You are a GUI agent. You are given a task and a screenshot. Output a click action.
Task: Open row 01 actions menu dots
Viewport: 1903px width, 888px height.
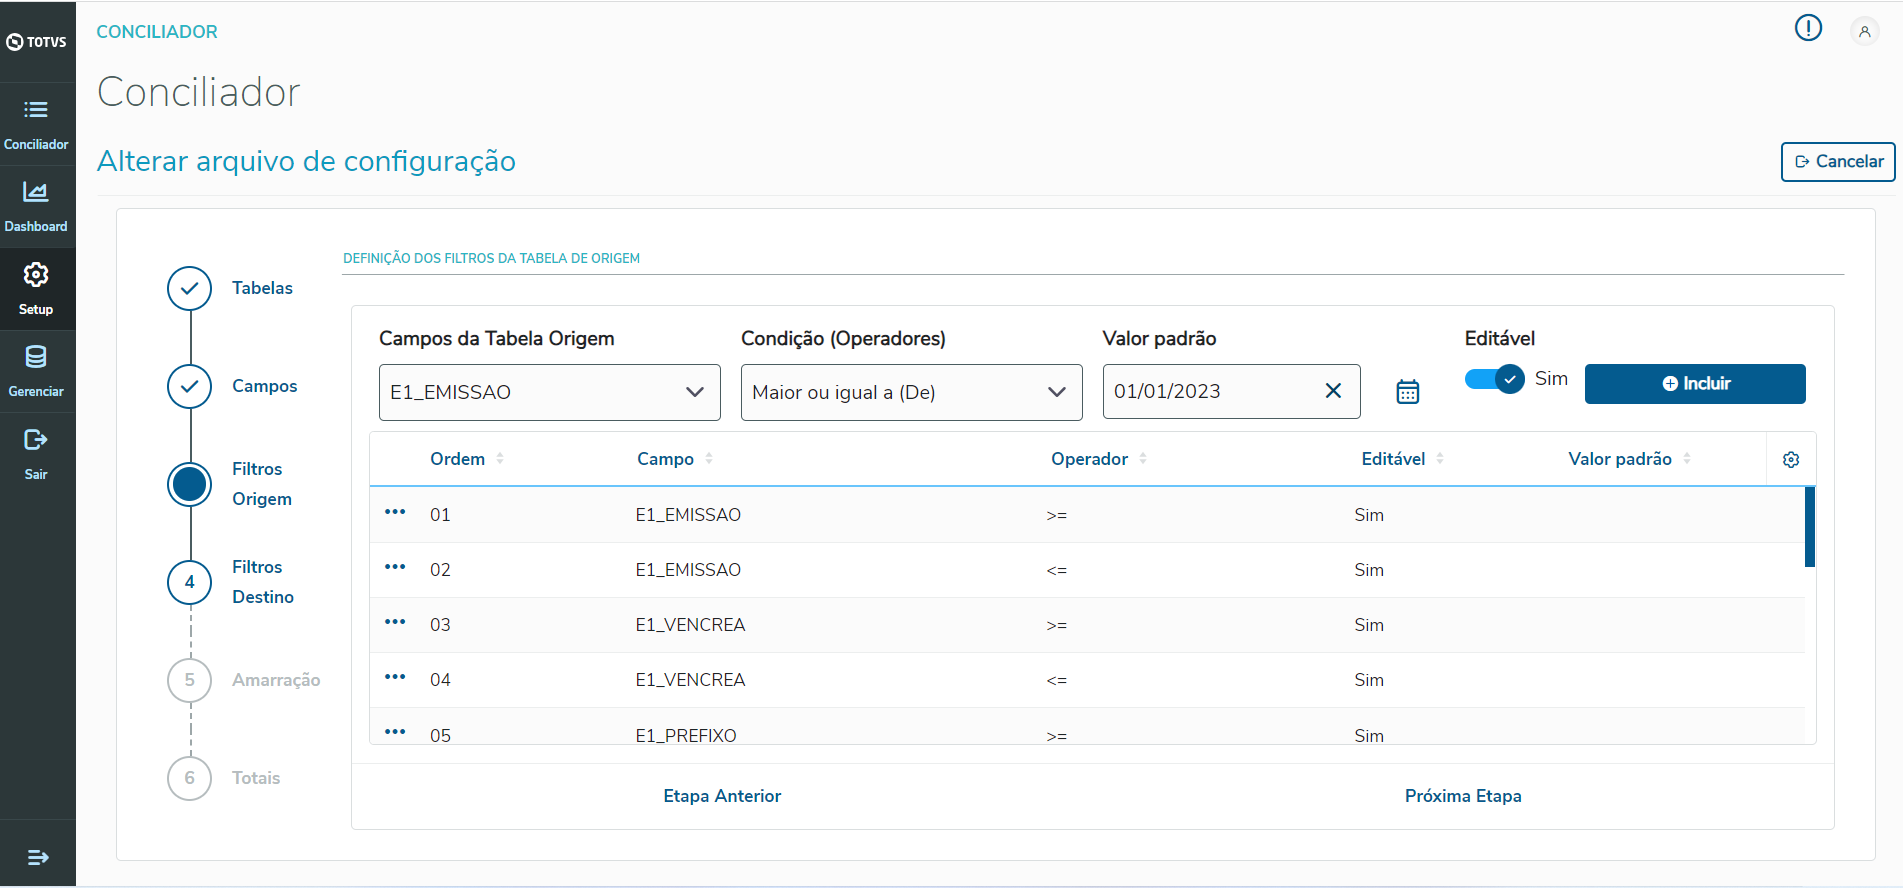395,512
